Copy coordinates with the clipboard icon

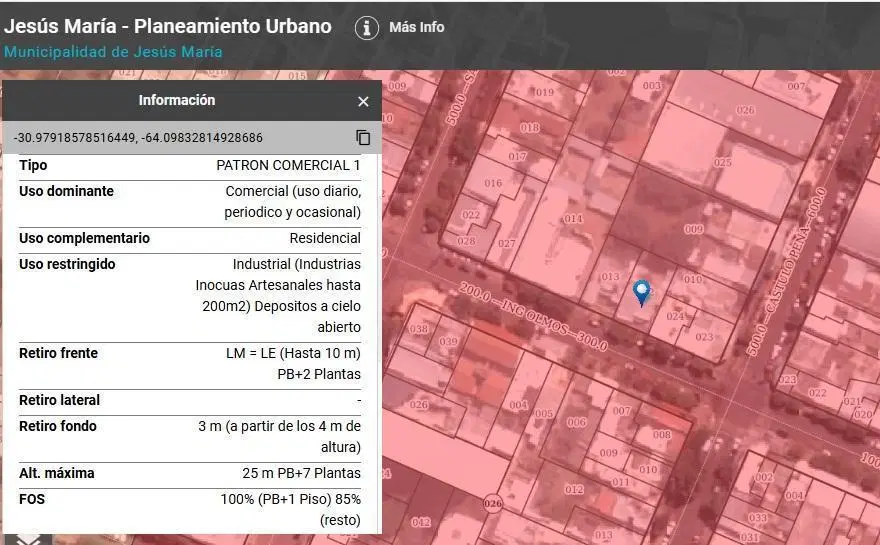click(x=363, y=138)
